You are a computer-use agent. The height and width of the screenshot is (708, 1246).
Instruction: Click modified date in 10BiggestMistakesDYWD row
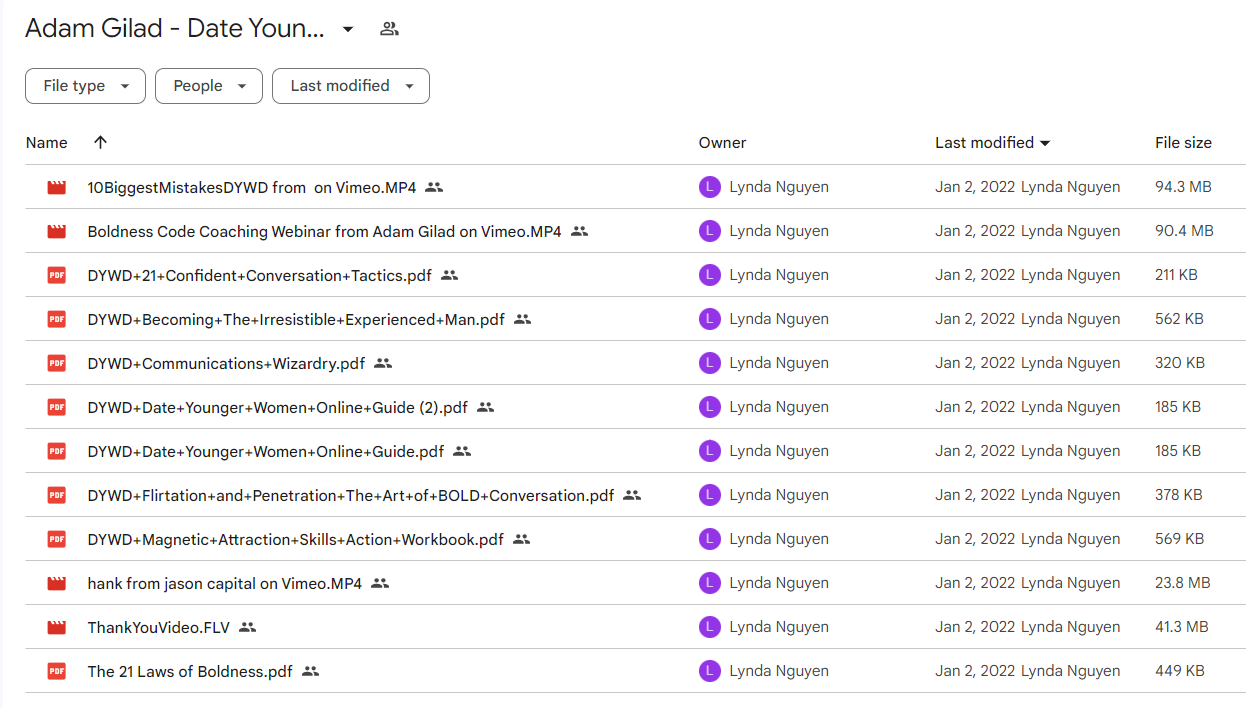[x=975, y=187]
